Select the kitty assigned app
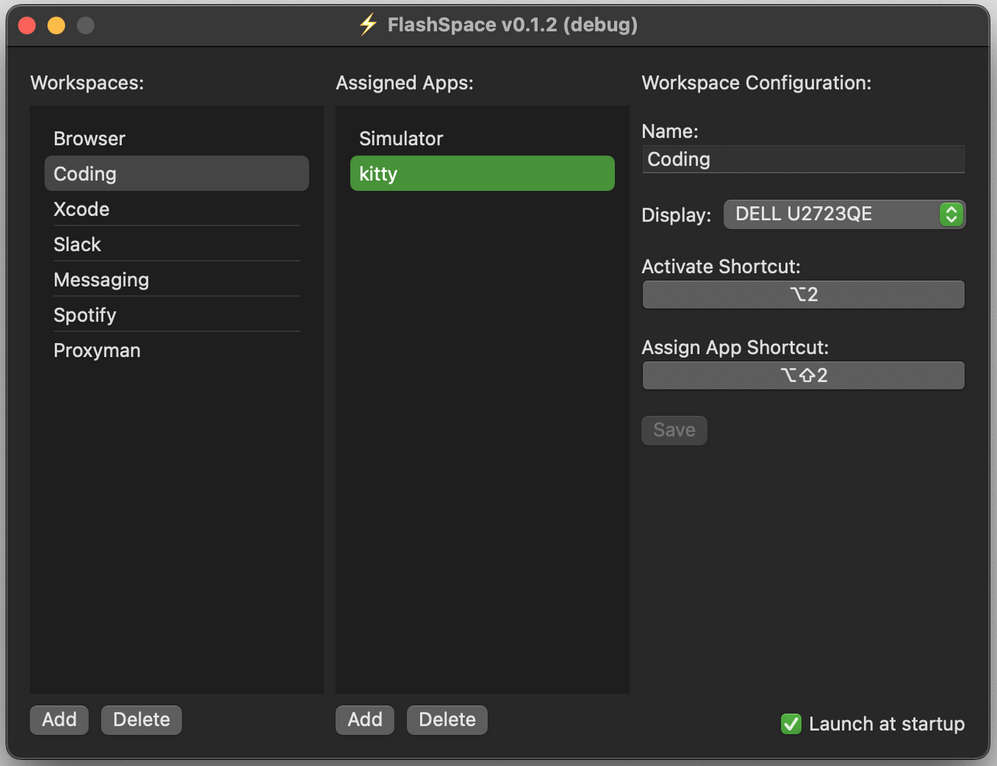The height and width of the screenshot is (766, 997). (482, 174)
